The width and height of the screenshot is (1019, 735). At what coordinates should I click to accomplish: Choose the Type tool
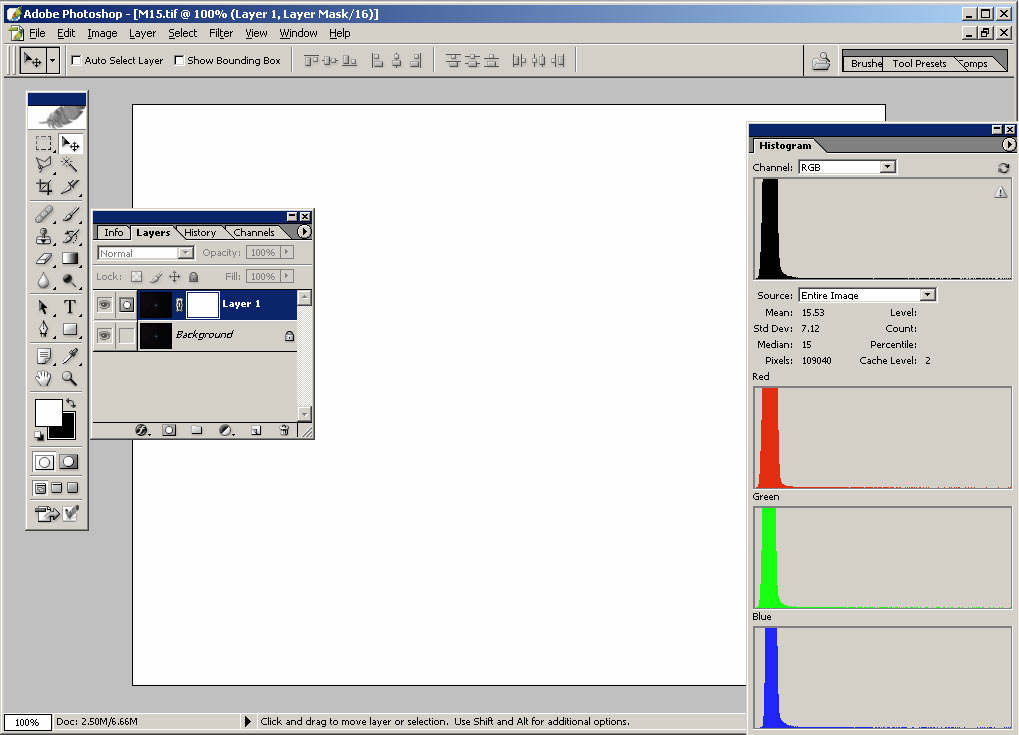(70, 307)
